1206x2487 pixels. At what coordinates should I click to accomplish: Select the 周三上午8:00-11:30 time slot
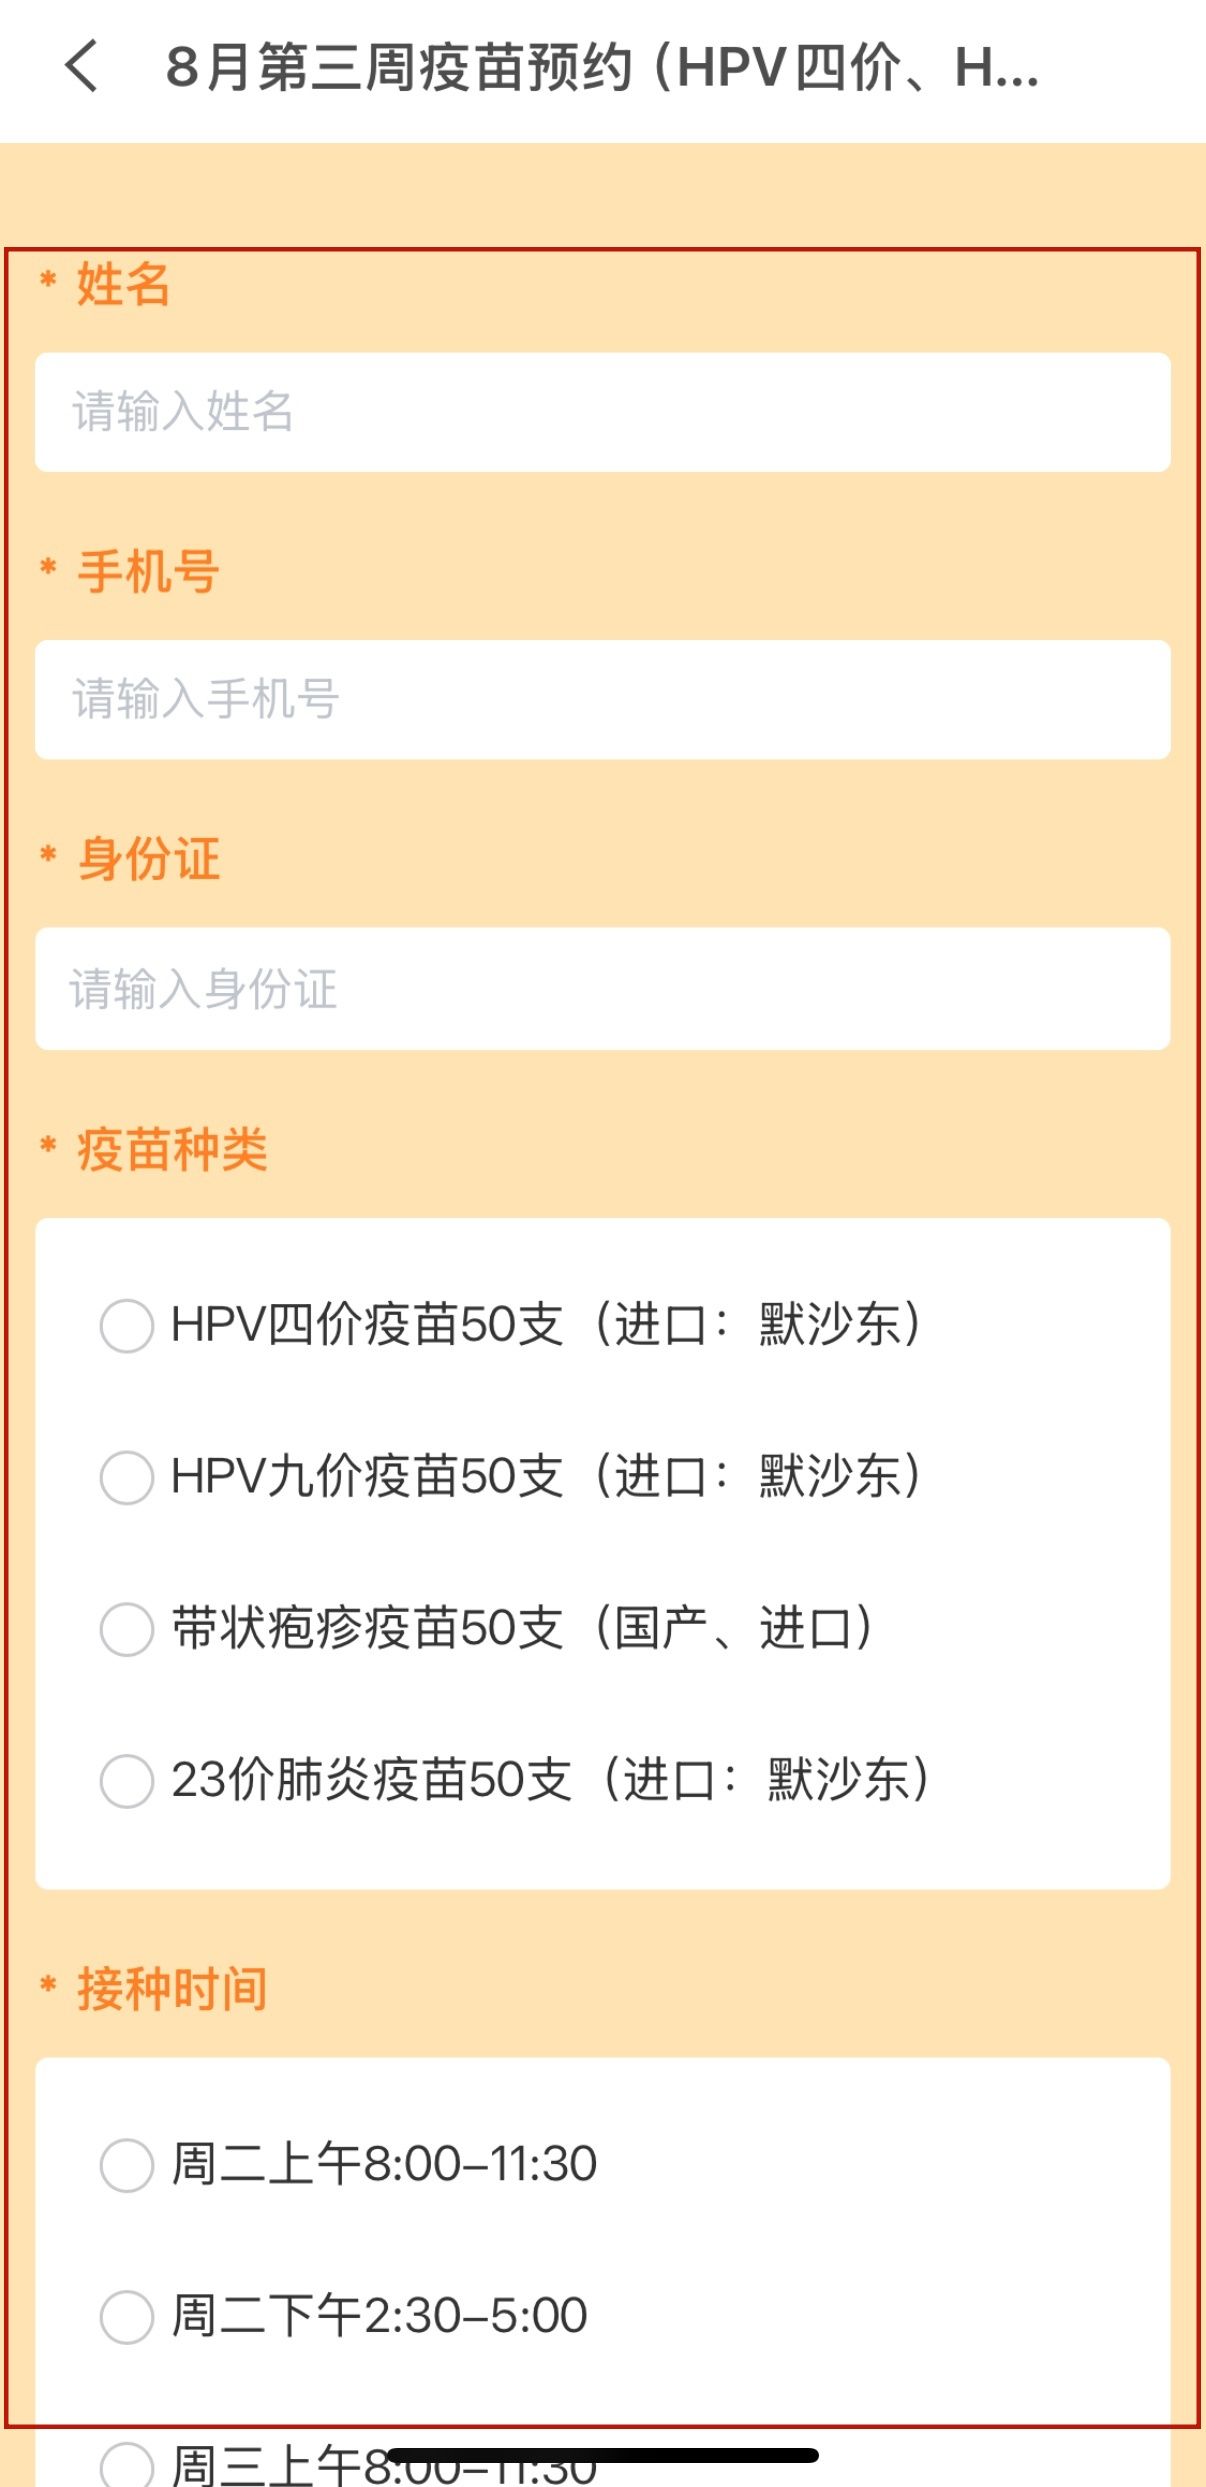127,2462
